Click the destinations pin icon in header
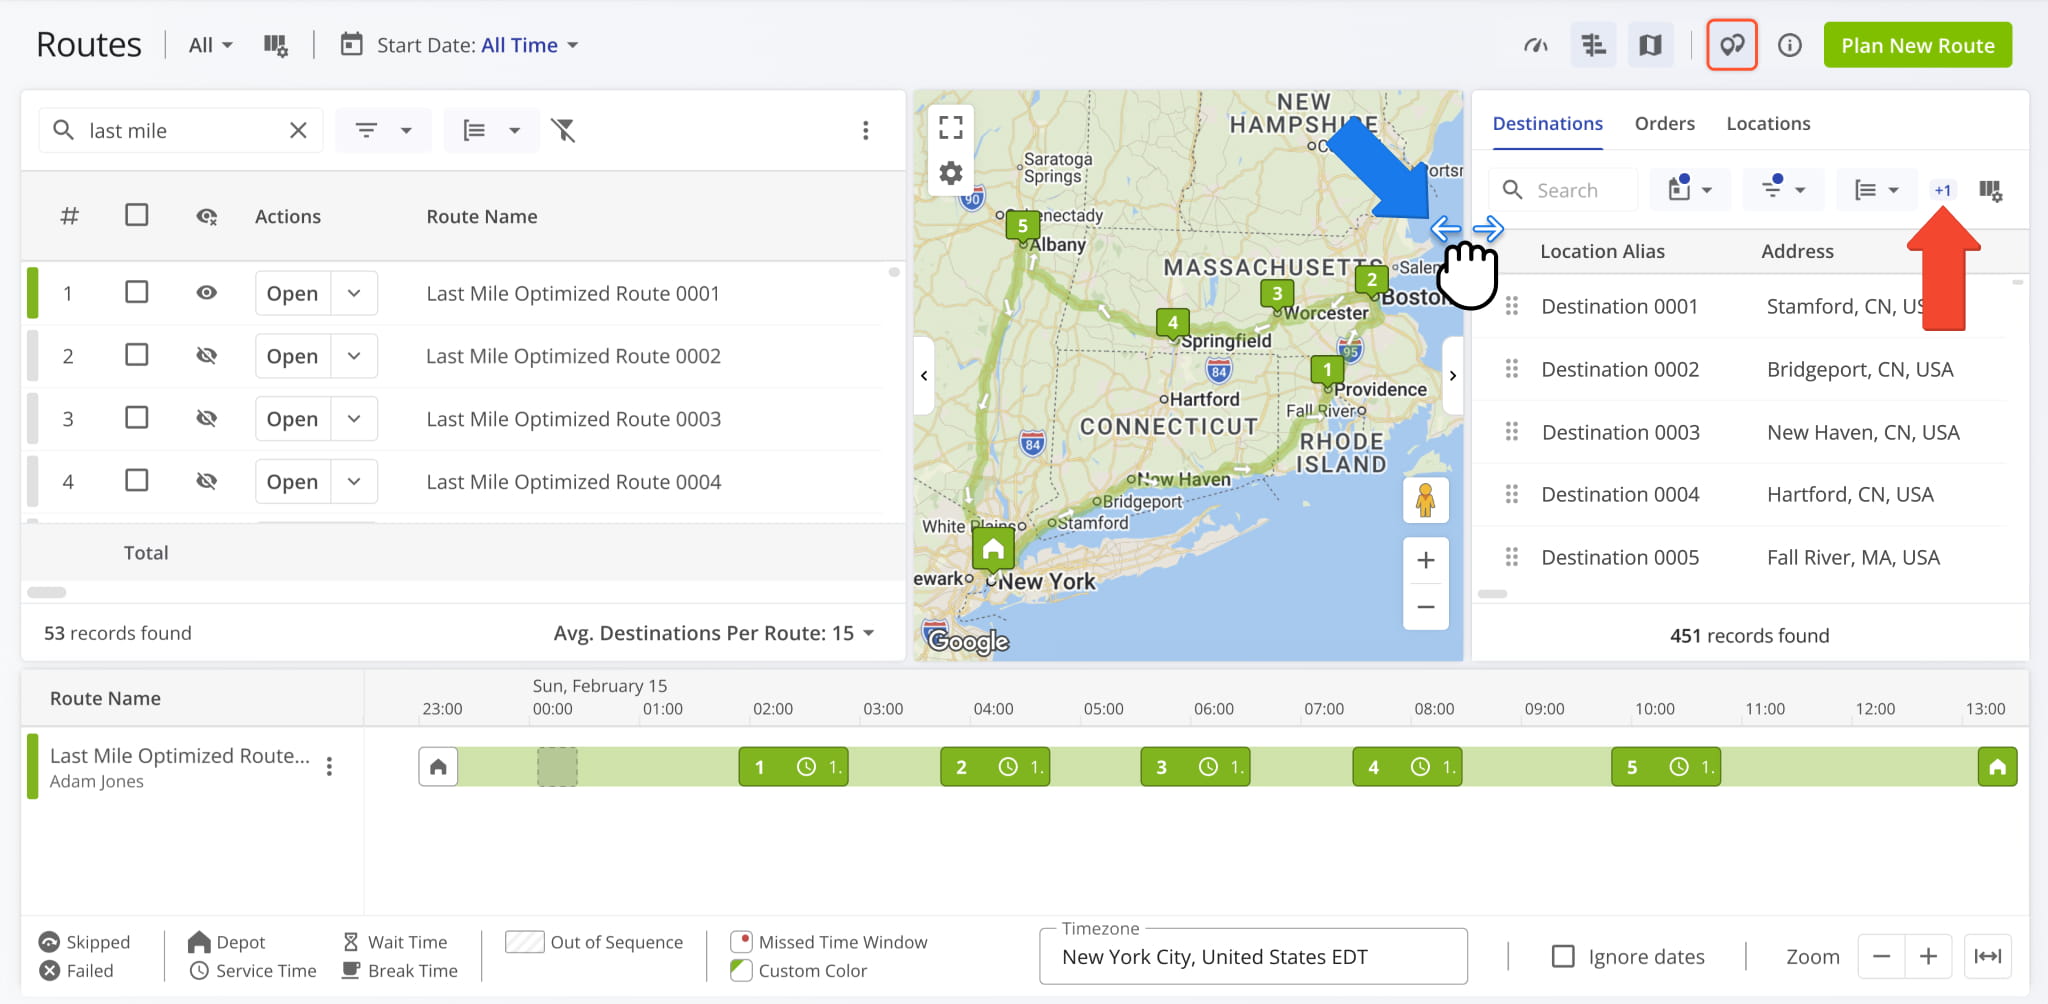The width and height of the screenshot is (2048, 1004). point(1732,45)
